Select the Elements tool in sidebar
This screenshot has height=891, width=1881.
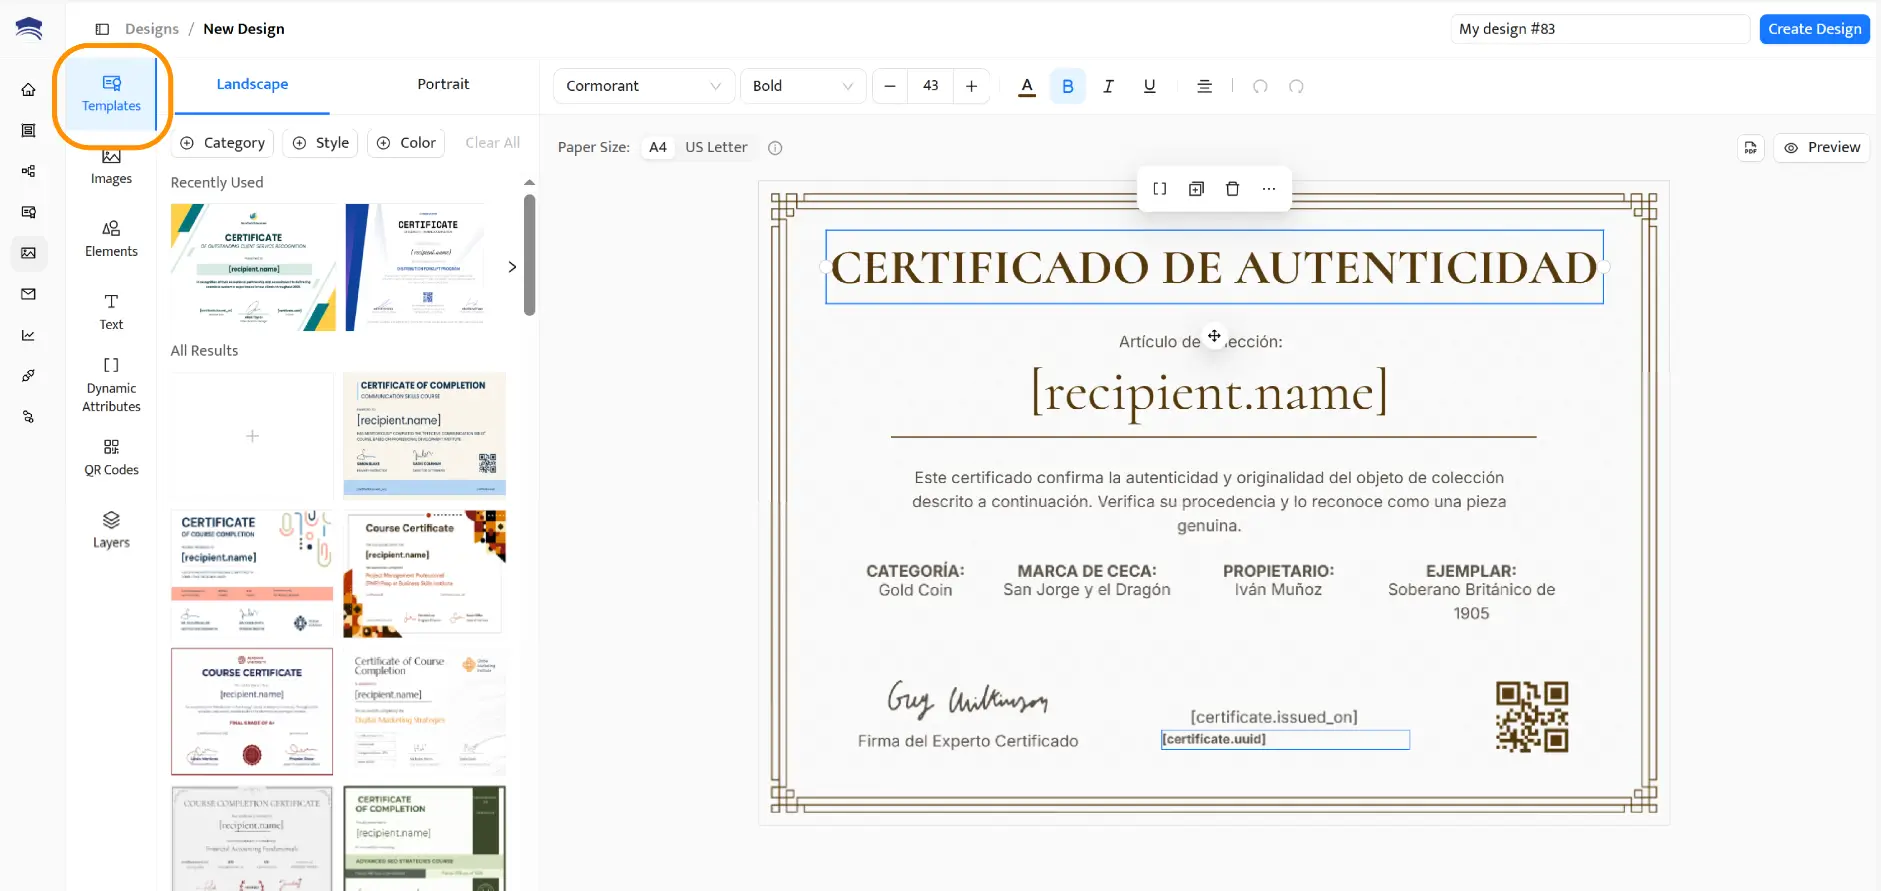pos(111,239)
